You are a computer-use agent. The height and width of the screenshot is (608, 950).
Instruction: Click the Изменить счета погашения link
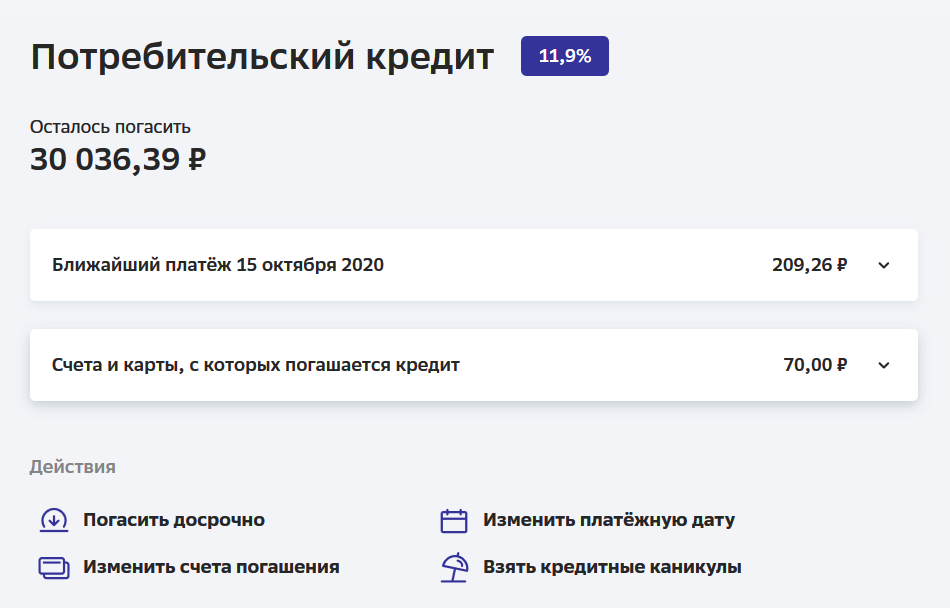211,567
